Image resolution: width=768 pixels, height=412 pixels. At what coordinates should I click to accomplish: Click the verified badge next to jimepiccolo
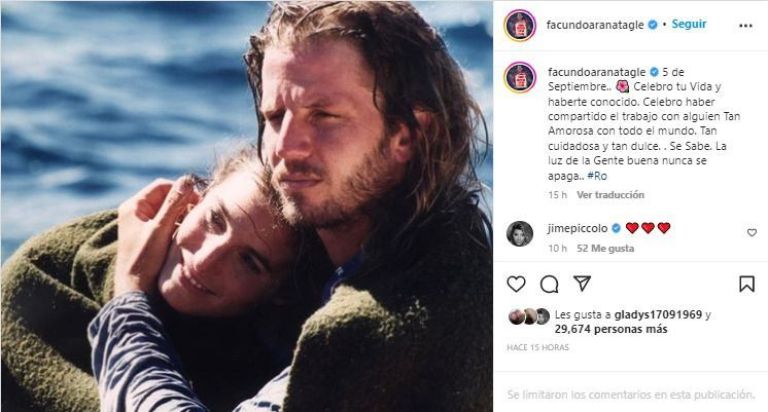point(616,228)
